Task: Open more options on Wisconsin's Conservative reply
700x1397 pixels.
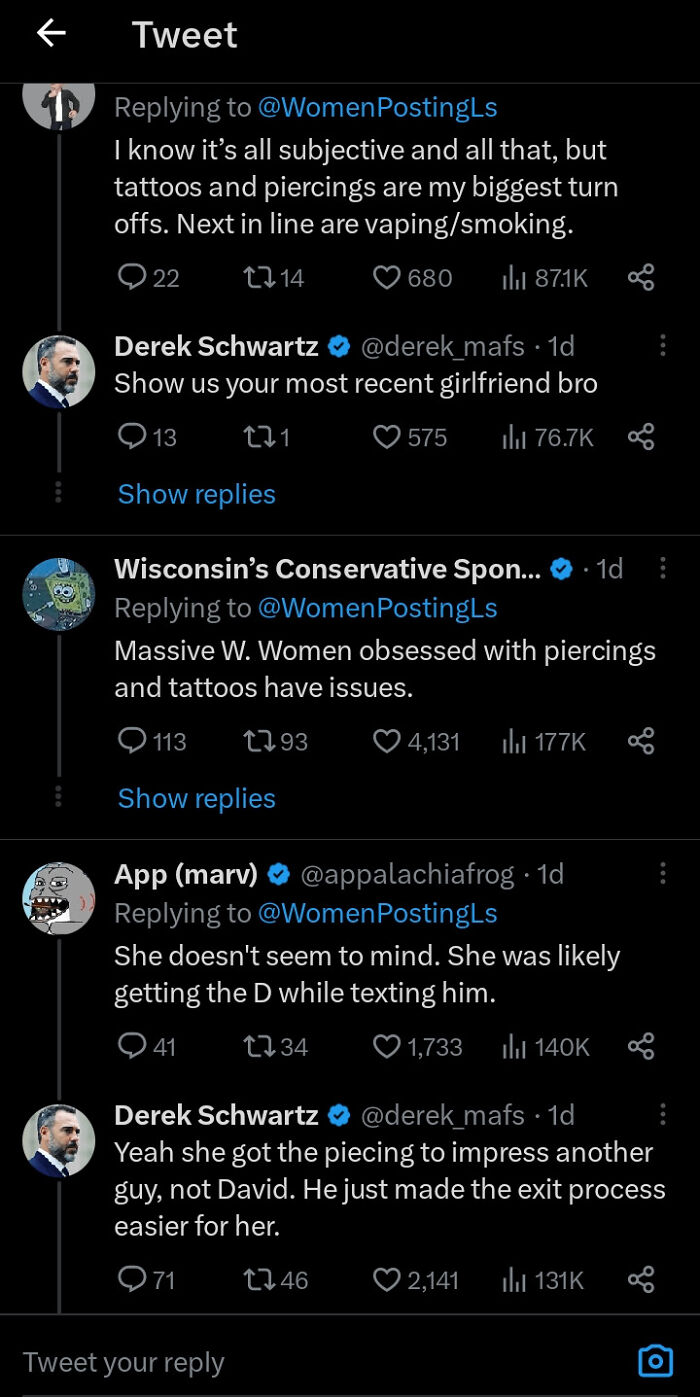Action: 663,567
